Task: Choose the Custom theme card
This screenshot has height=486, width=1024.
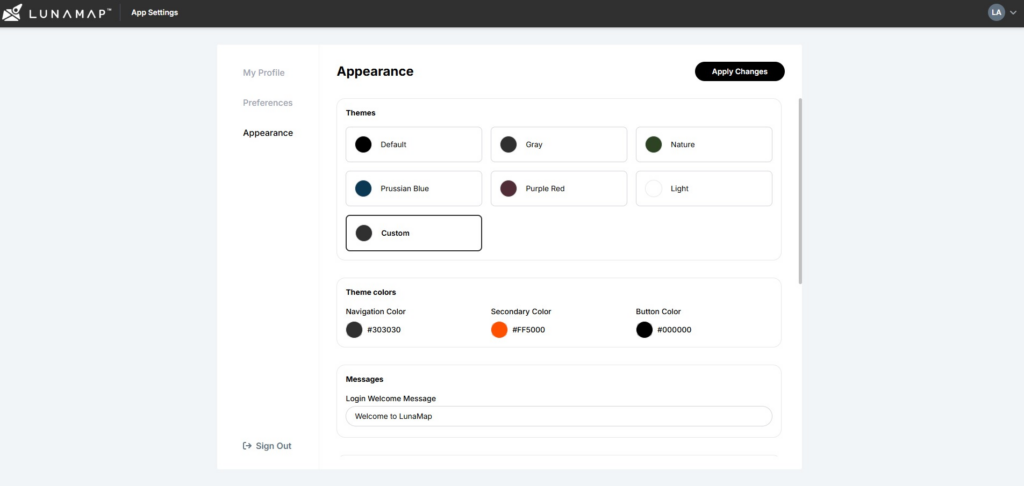Action: 413,233
